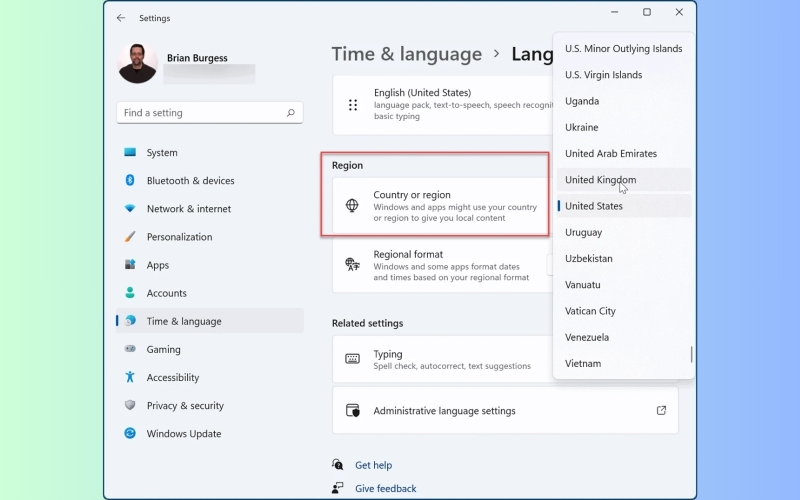
Task: Click the Accessibility figure icon in sidebar
Action: coord(130,377)
